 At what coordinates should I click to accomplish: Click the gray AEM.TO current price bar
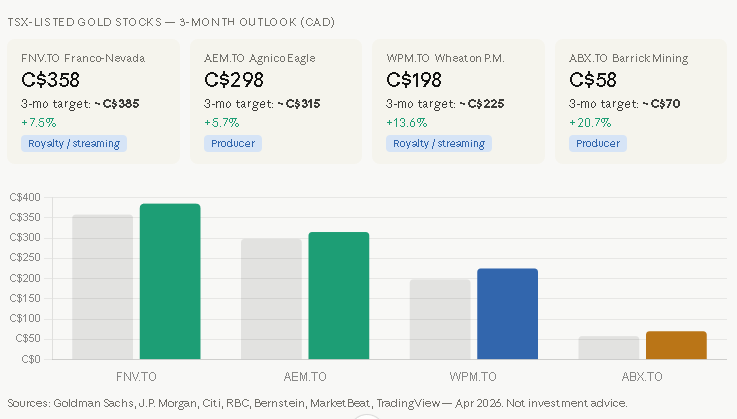[x=271, y=299]
